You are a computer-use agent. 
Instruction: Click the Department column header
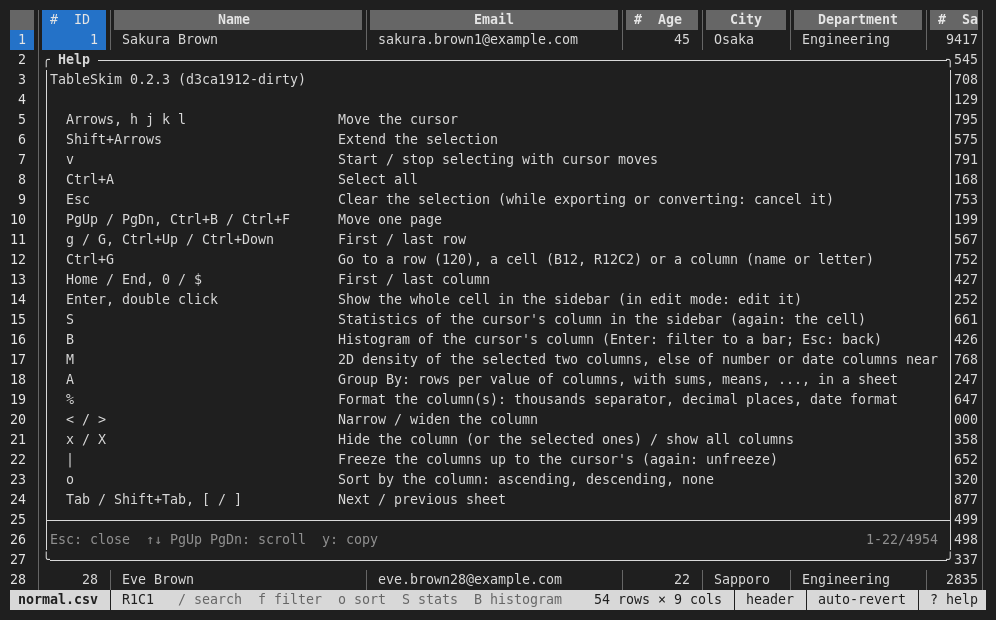coord(858,20)
